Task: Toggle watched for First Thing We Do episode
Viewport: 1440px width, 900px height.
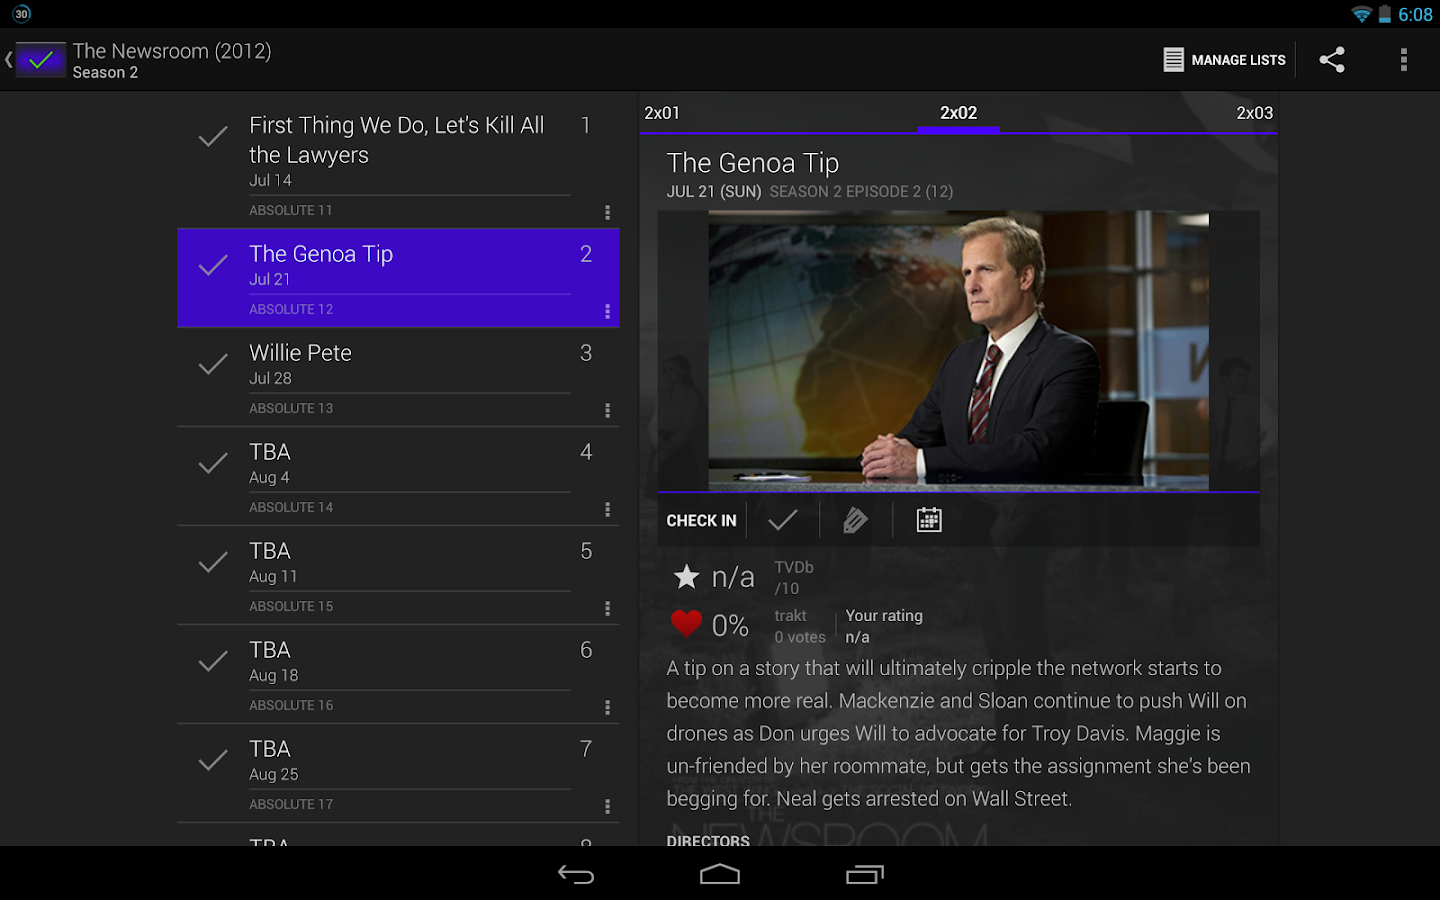Action: [213, 137]
